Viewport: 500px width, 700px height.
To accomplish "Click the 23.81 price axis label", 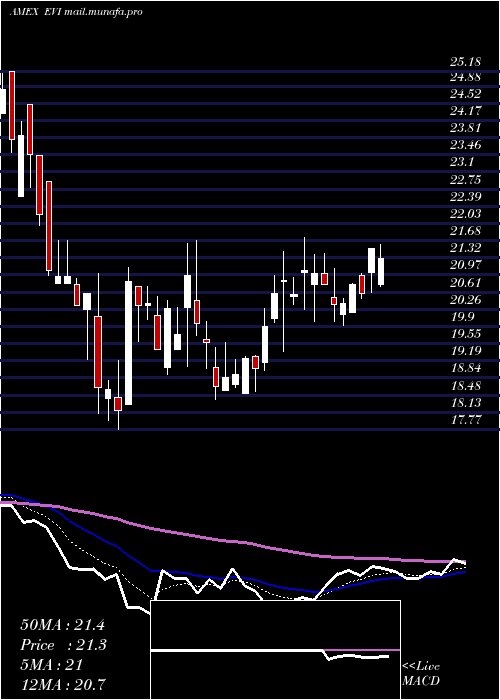I will coord(465,128).
